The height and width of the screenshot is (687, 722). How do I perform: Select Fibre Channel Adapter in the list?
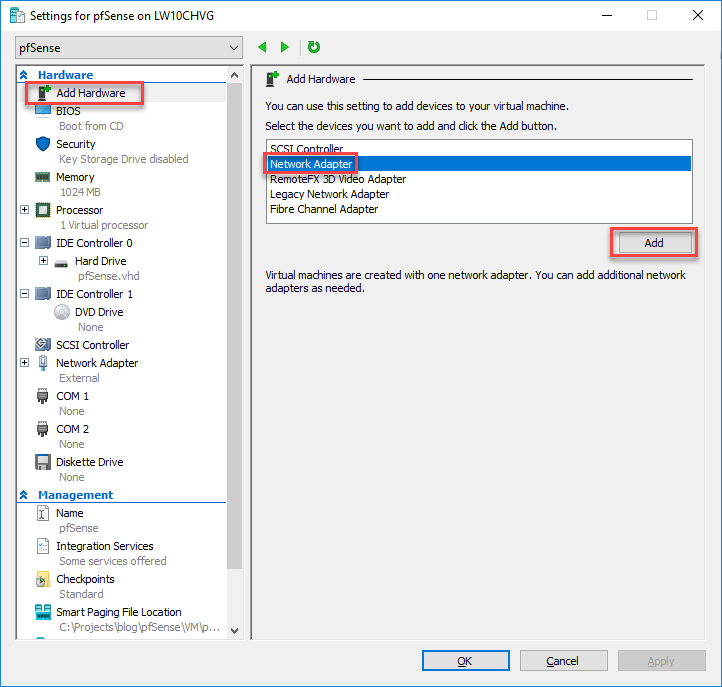click(x=479, y=209)
